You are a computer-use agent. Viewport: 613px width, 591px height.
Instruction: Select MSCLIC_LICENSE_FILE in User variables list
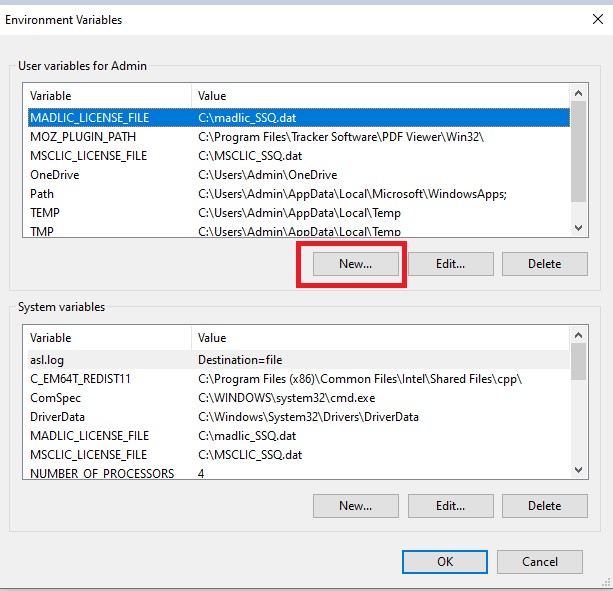[x=88, y=156]
